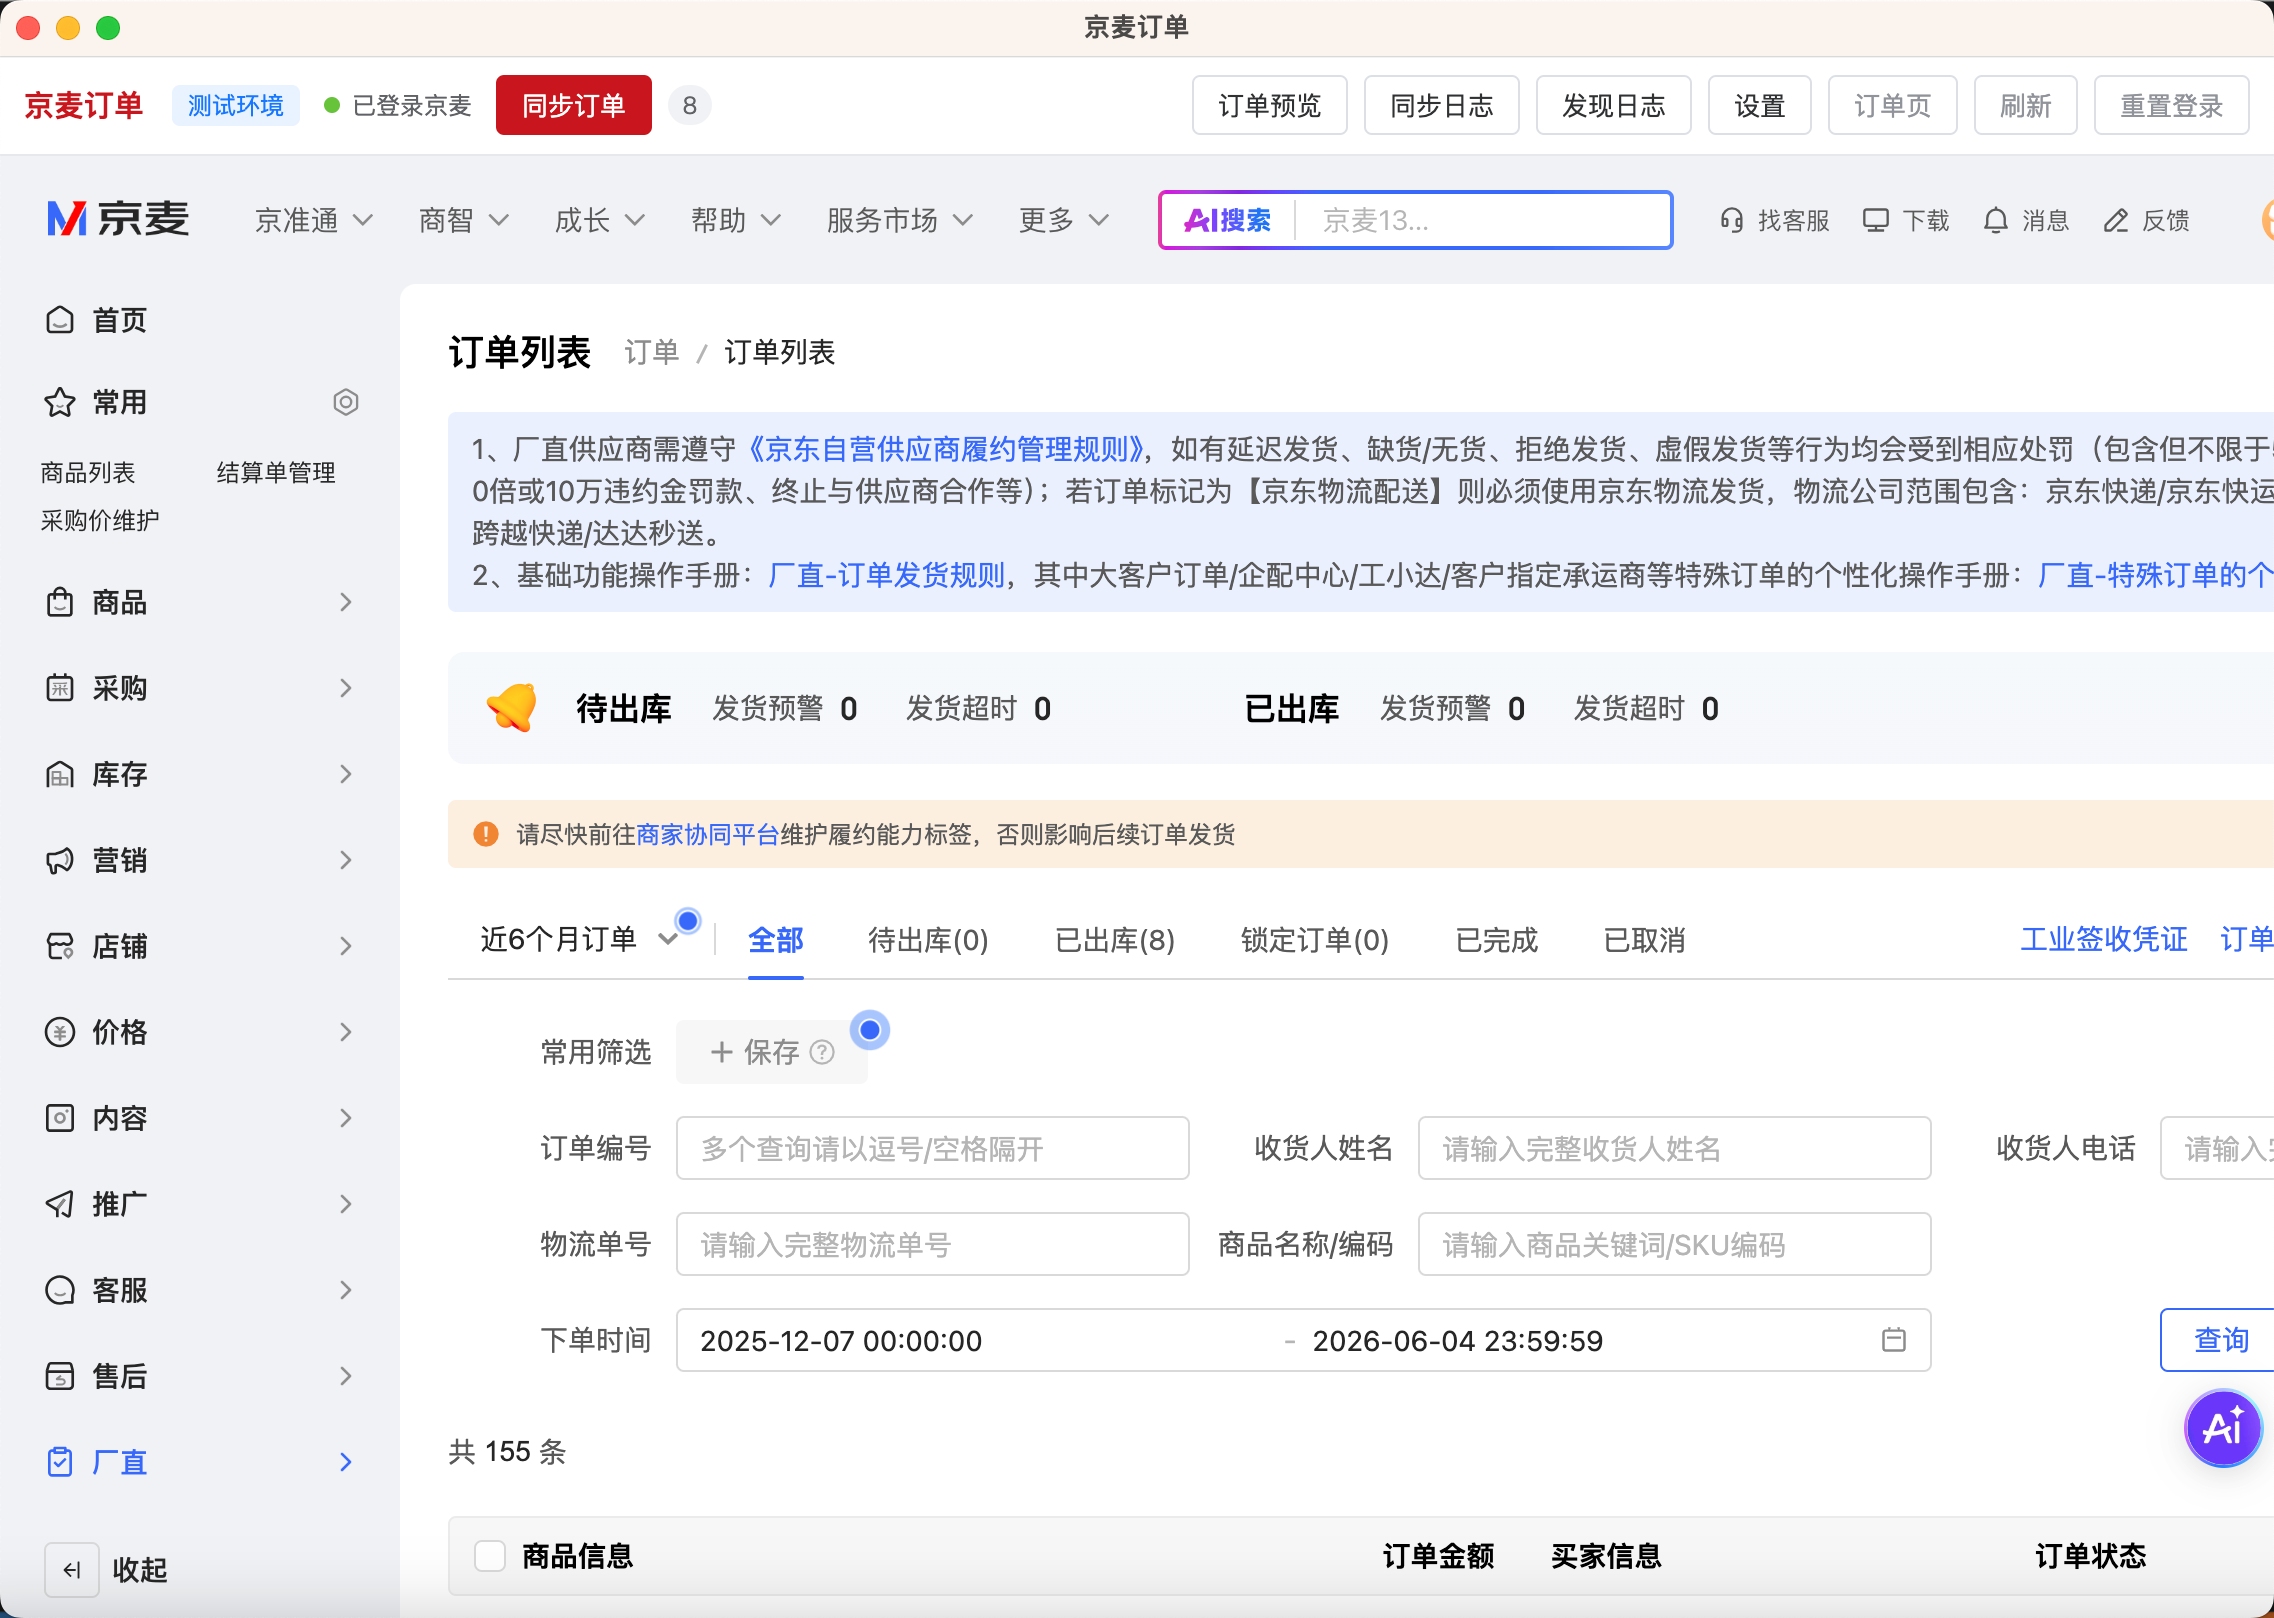
Task: Expand the 服务市场 dropdown menu
Action: (900, 220)
